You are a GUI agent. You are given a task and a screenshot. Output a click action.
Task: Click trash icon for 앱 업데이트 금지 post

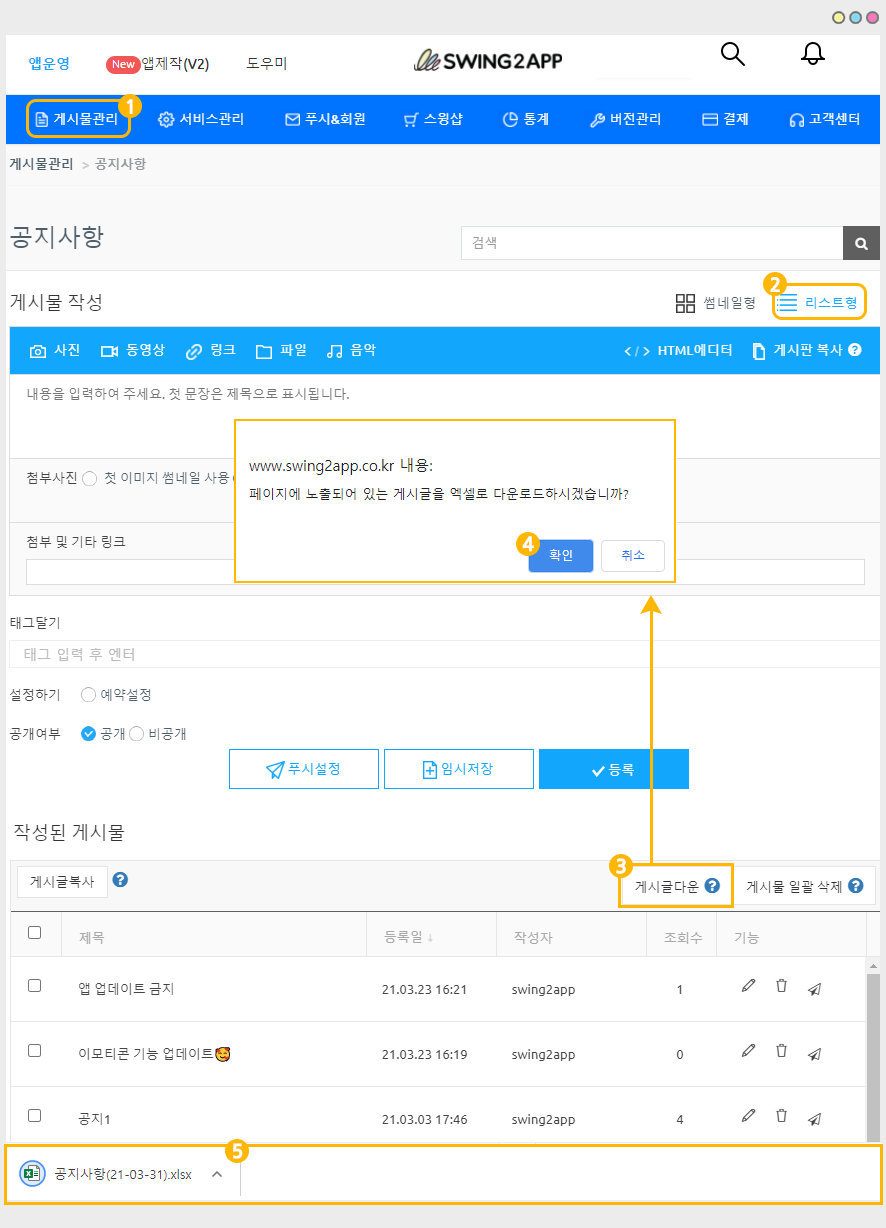tap(781, 986)
